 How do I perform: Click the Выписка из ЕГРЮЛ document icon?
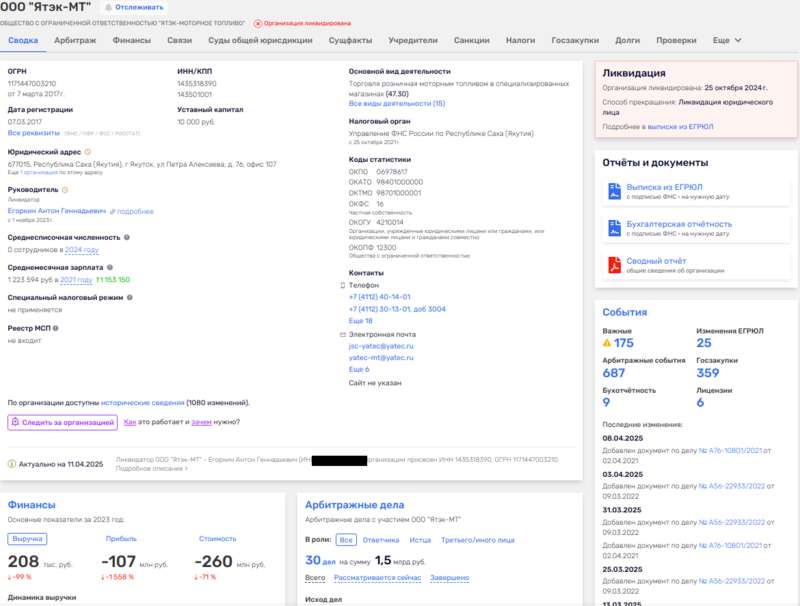coord(614,191)
